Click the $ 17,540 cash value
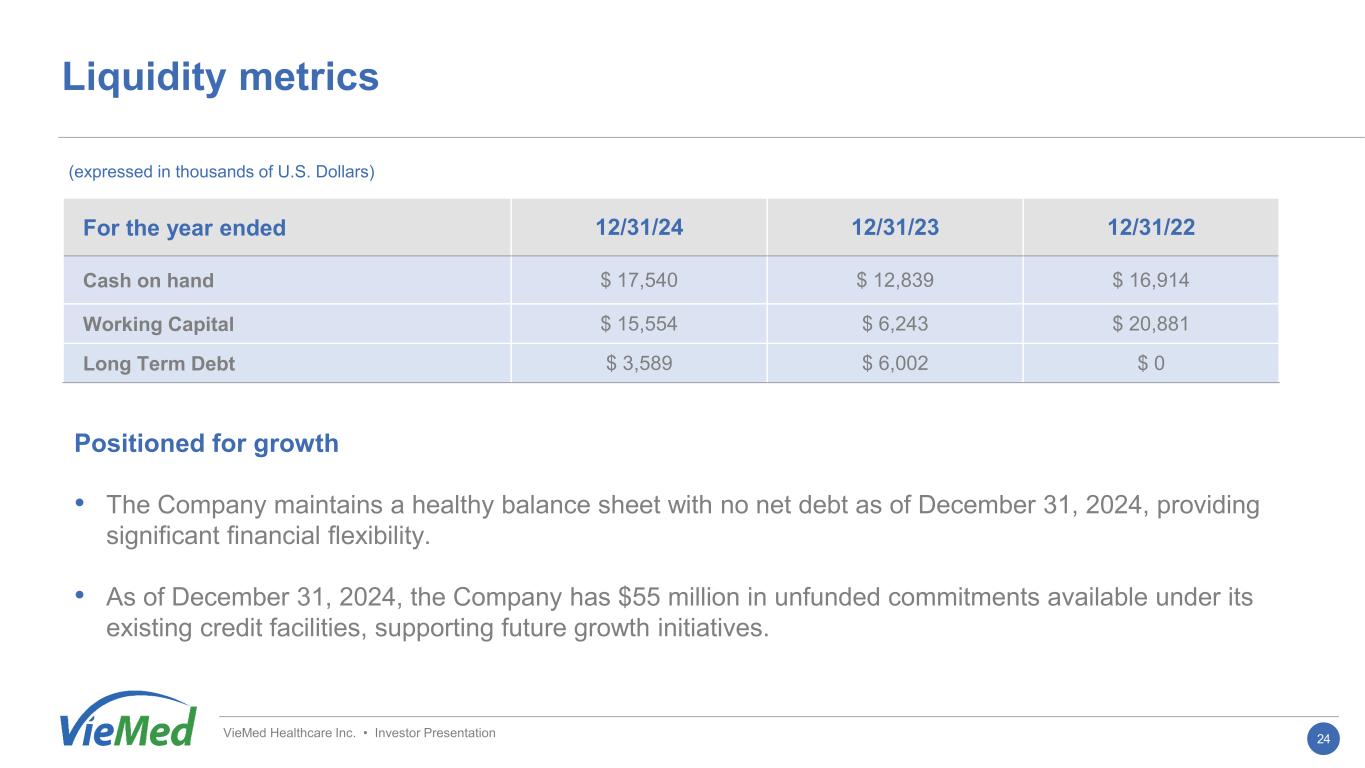 [x=639, y=281]
